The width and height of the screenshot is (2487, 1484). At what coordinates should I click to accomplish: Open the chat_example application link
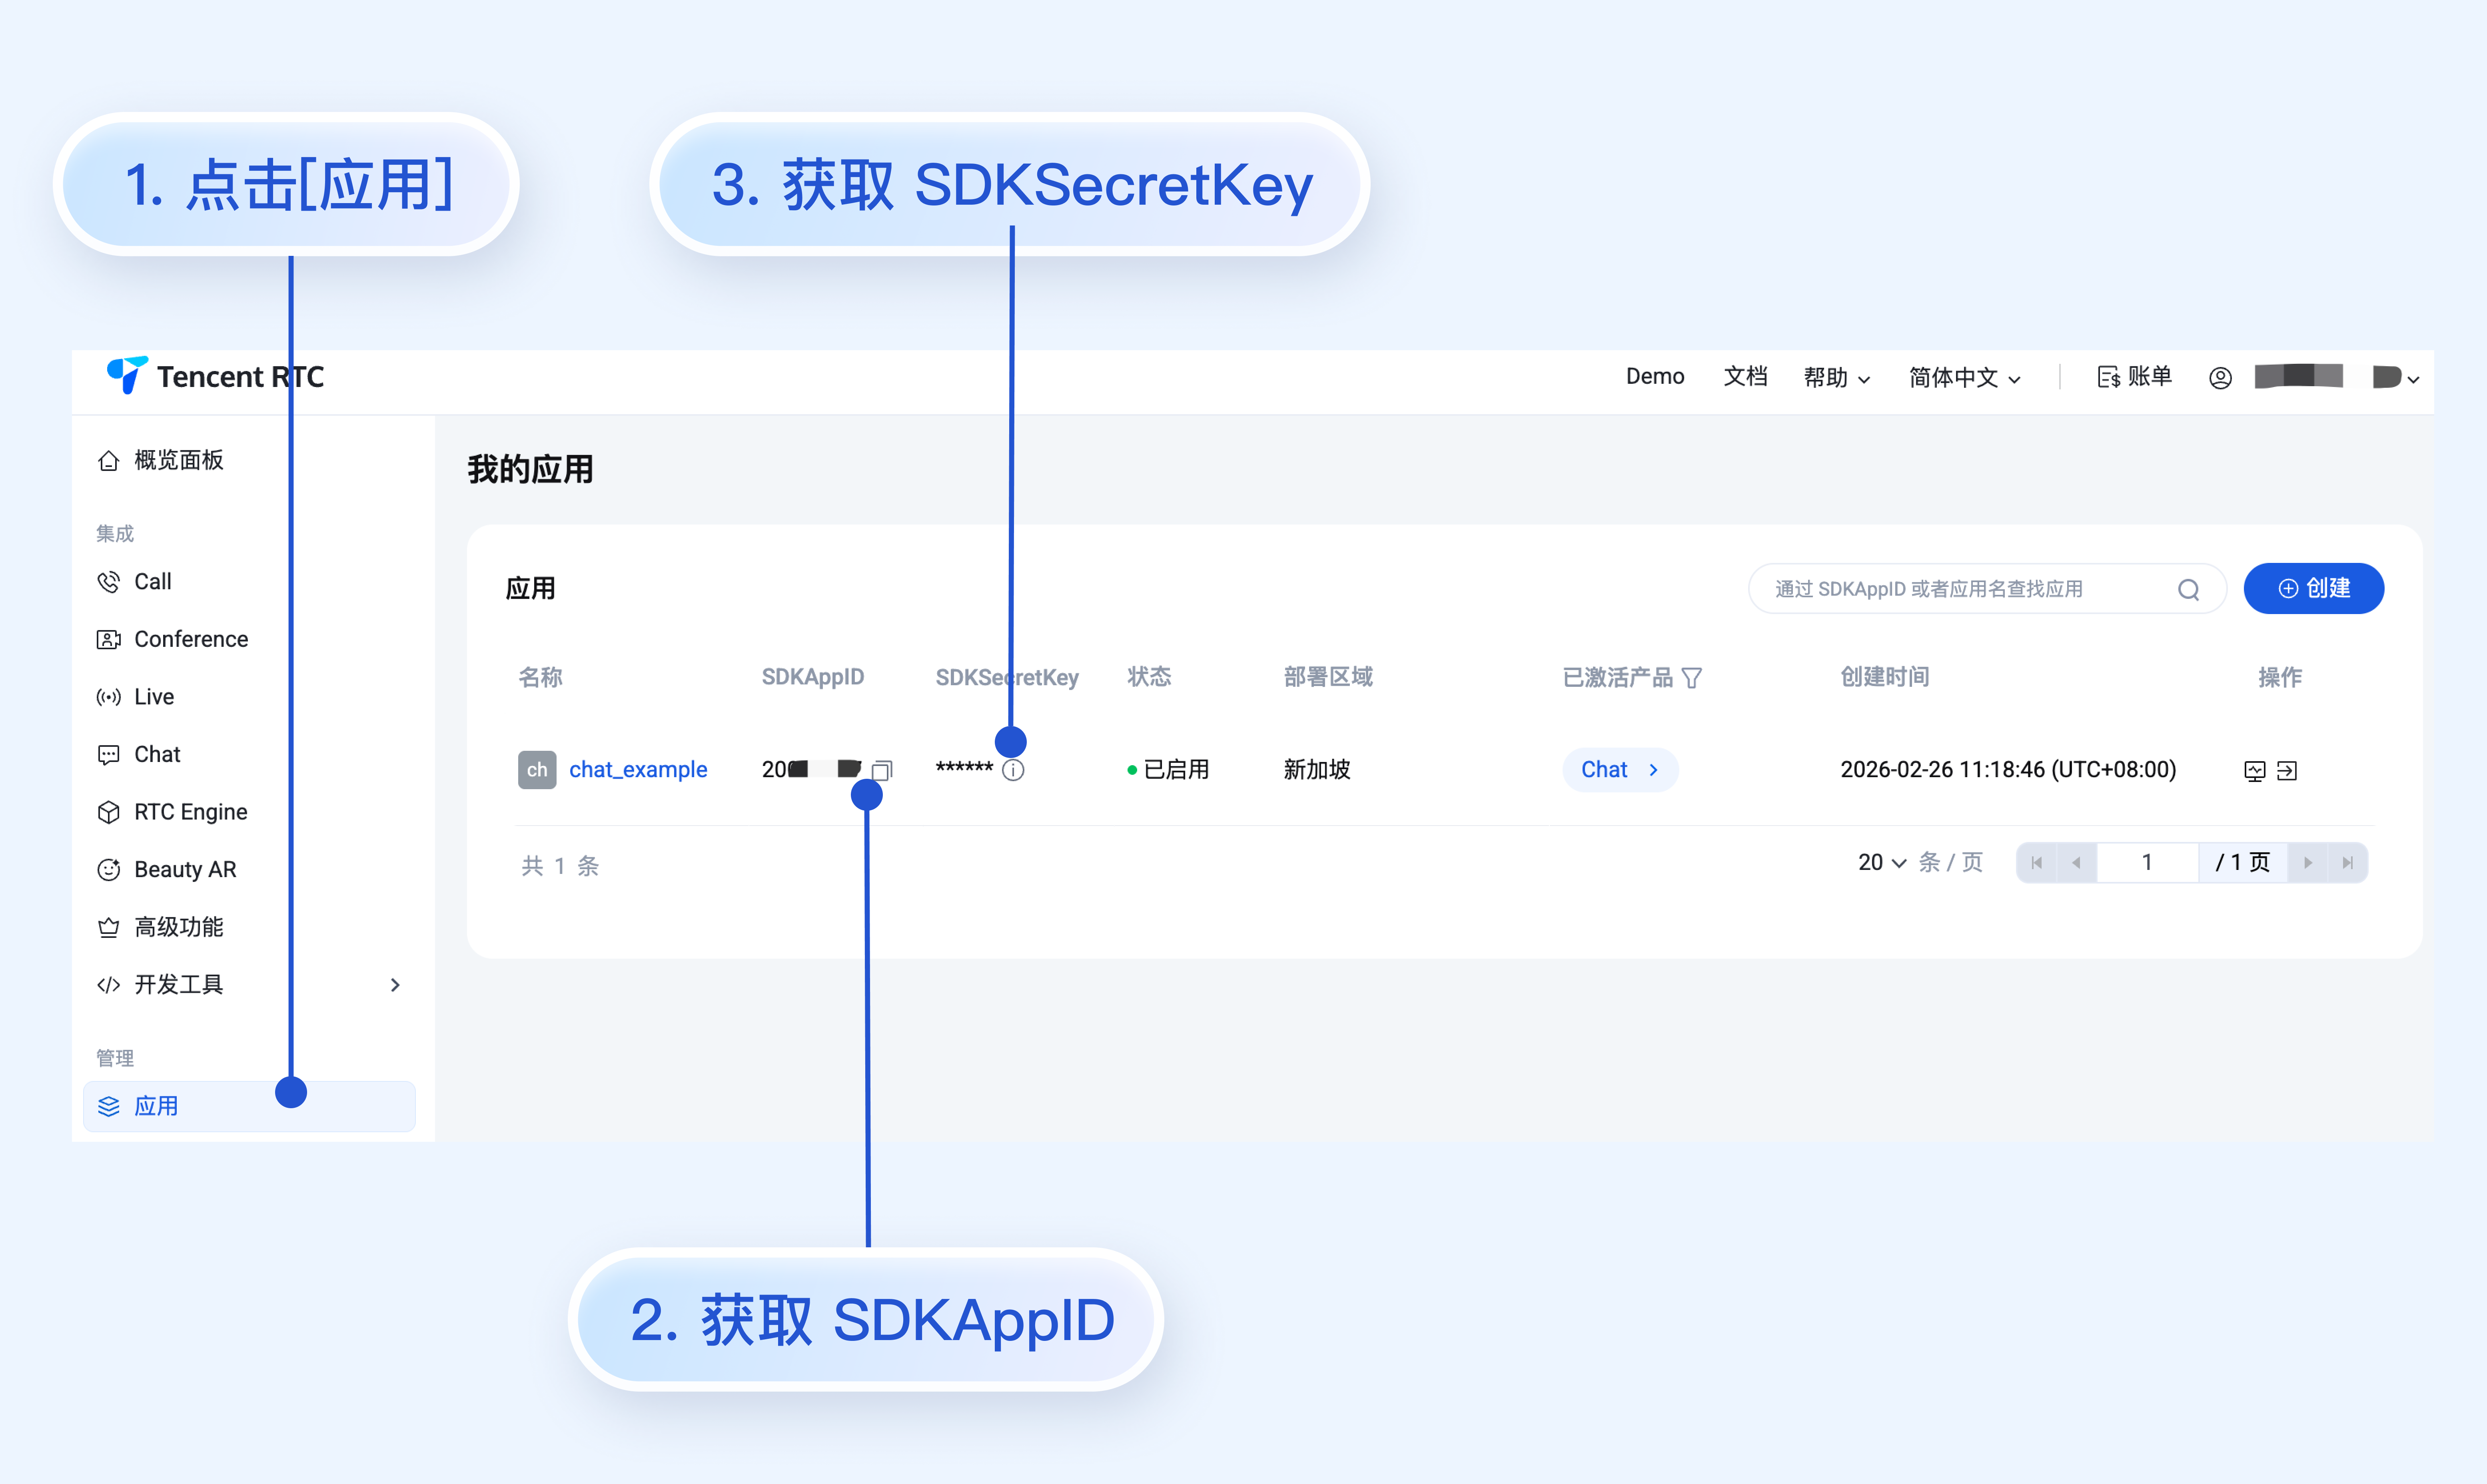(x=638, y=770)
